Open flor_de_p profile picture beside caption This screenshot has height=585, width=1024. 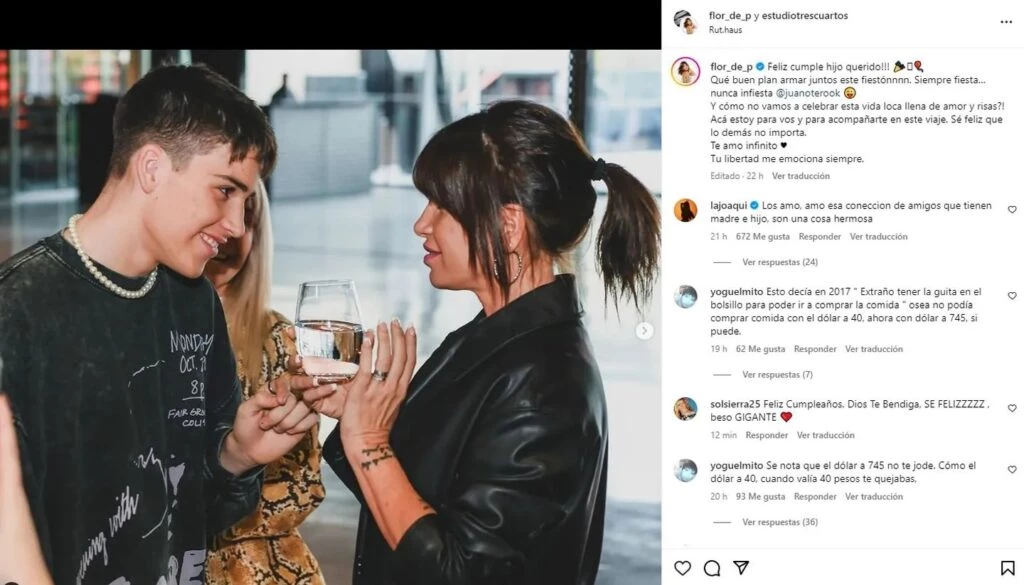[685, 71]
